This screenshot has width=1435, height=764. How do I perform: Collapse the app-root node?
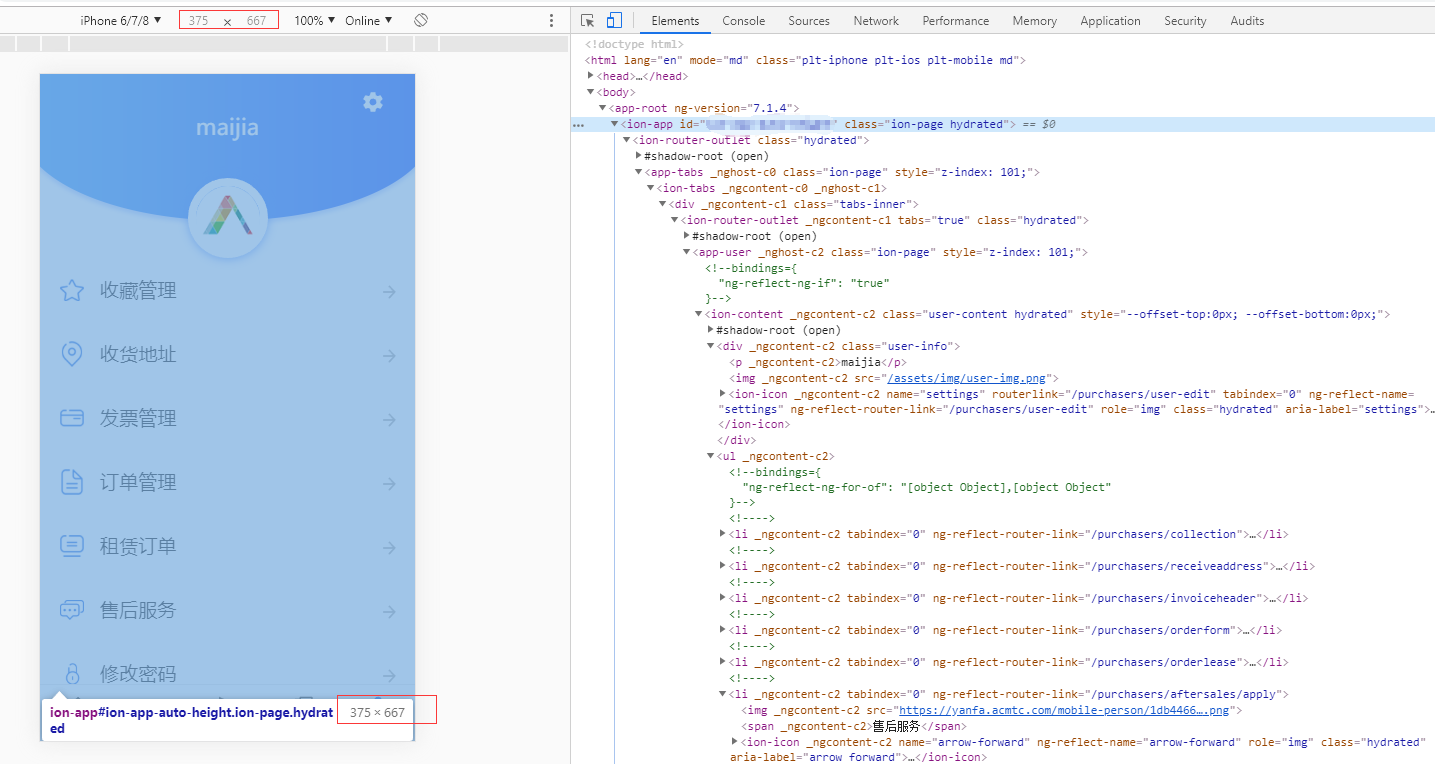pos(603,108)
